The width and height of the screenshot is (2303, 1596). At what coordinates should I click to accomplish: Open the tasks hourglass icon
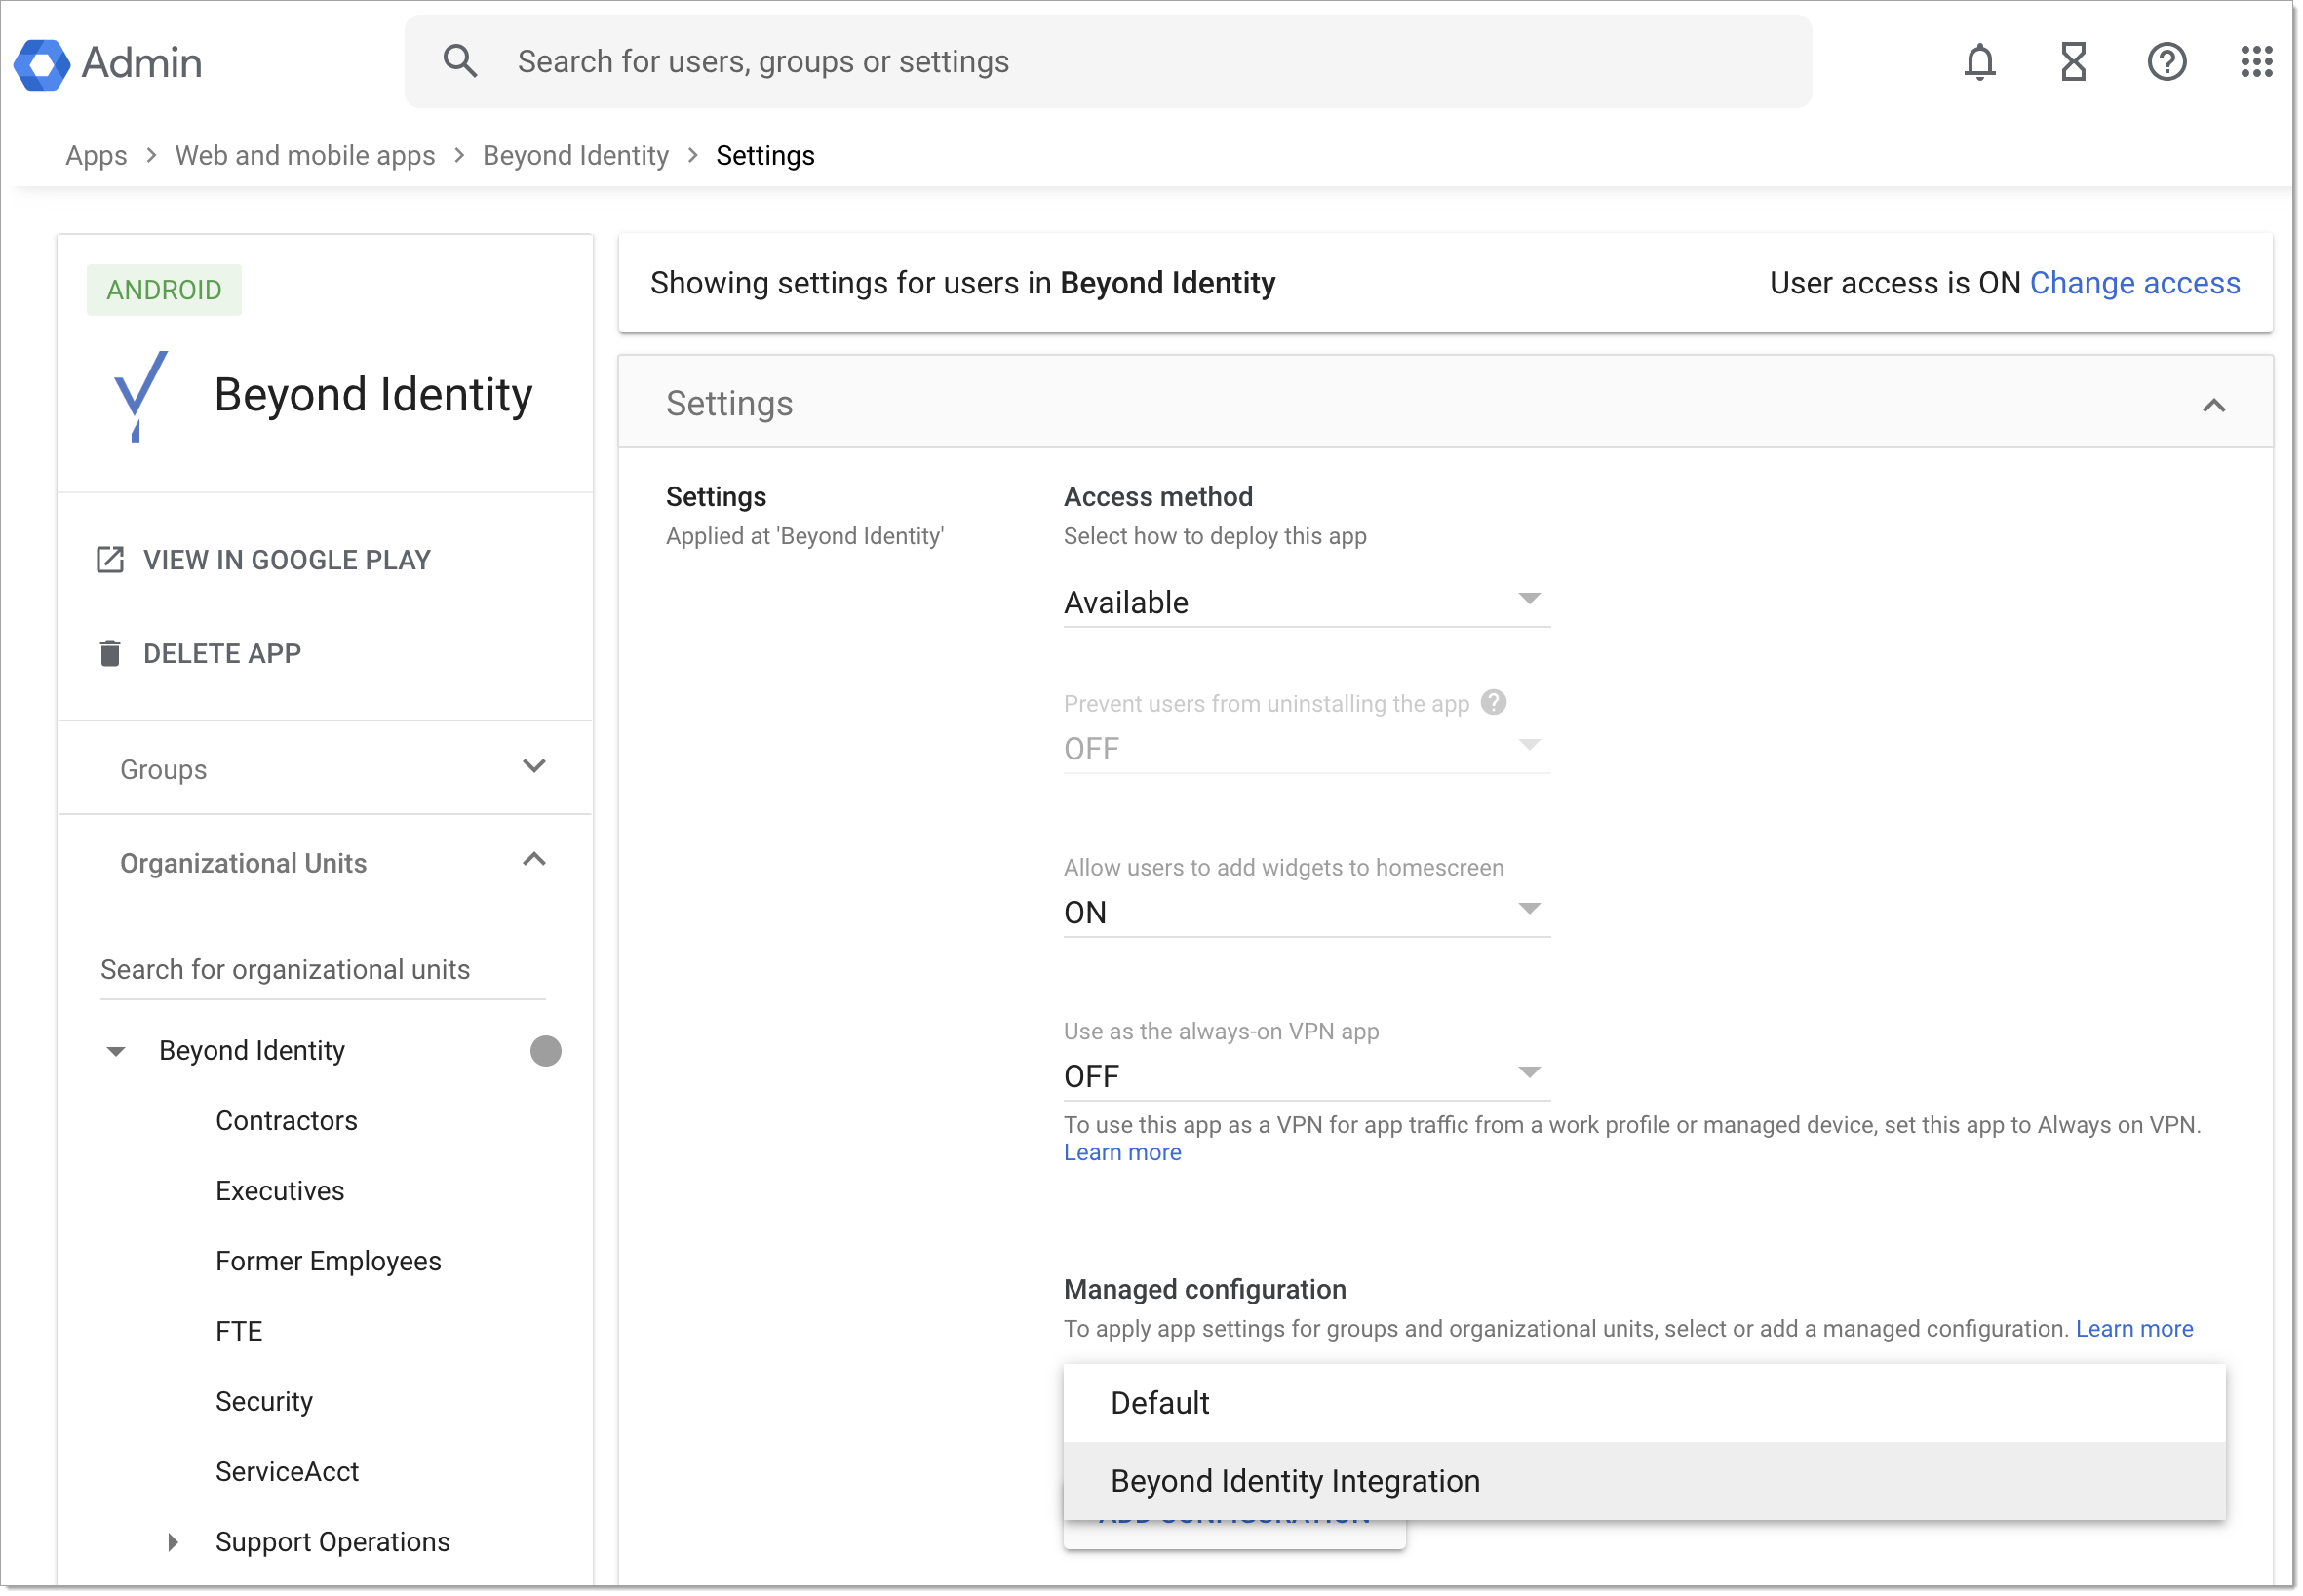coord(2072,62)
